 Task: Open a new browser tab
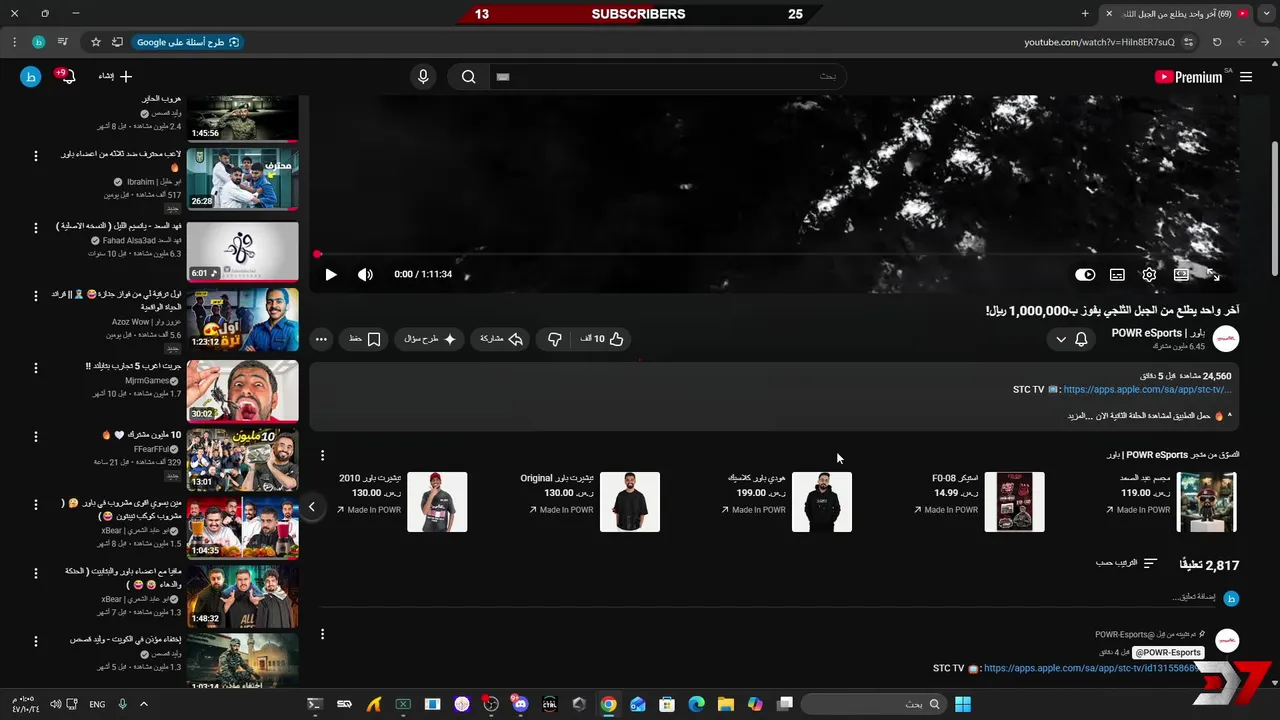1085,14
